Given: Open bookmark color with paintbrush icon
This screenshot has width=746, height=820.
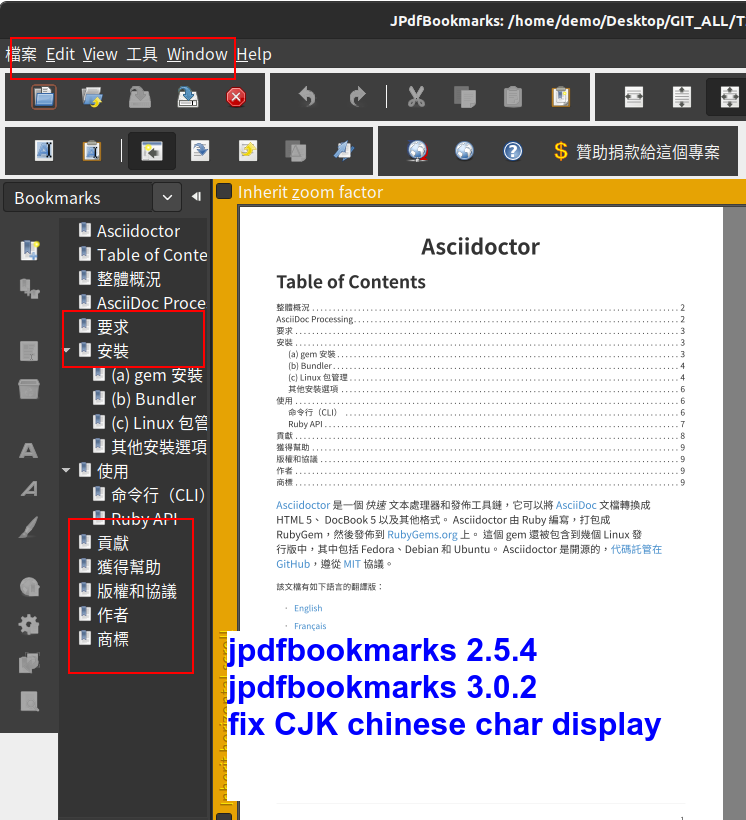Looking at the screenshot, I should coord(29,527).
